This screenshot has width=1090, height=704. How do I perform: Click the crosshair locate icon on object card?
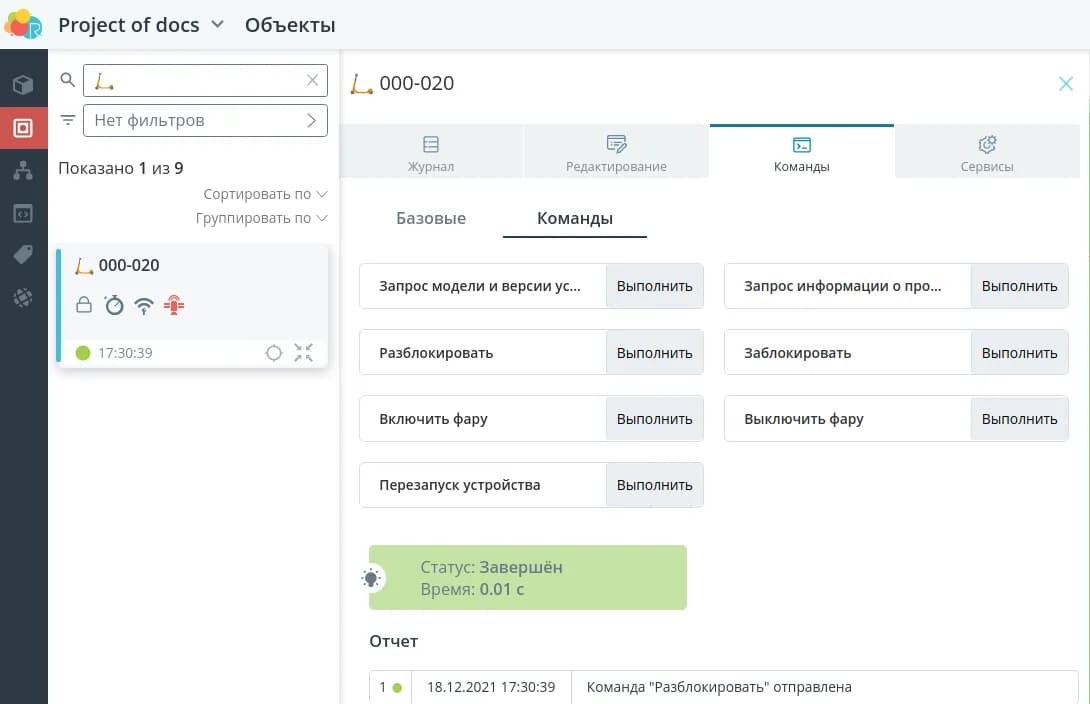[x=273, y=352]
